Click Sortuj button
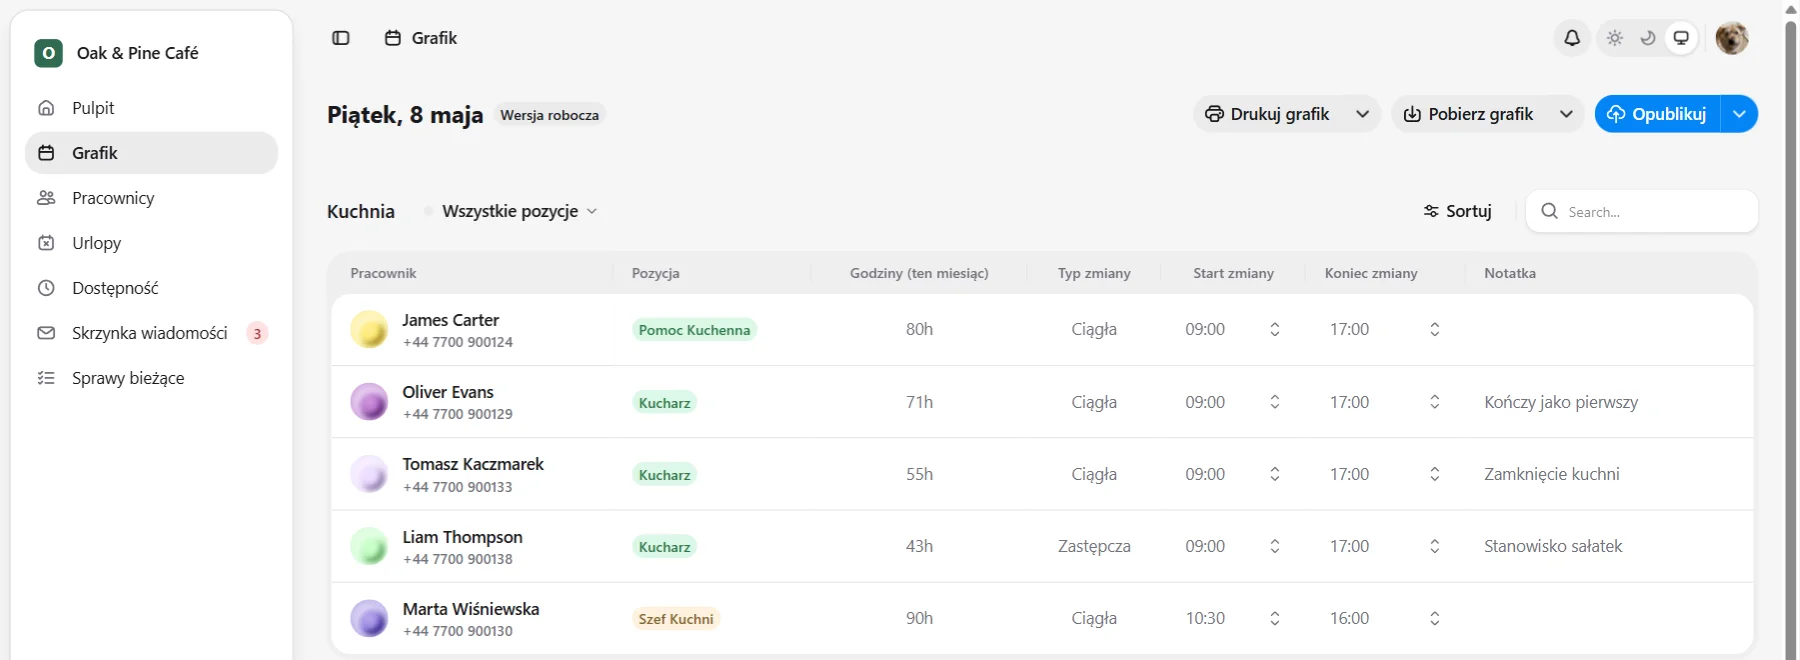Screen dimensions: 1800x660 [1457, 211]
